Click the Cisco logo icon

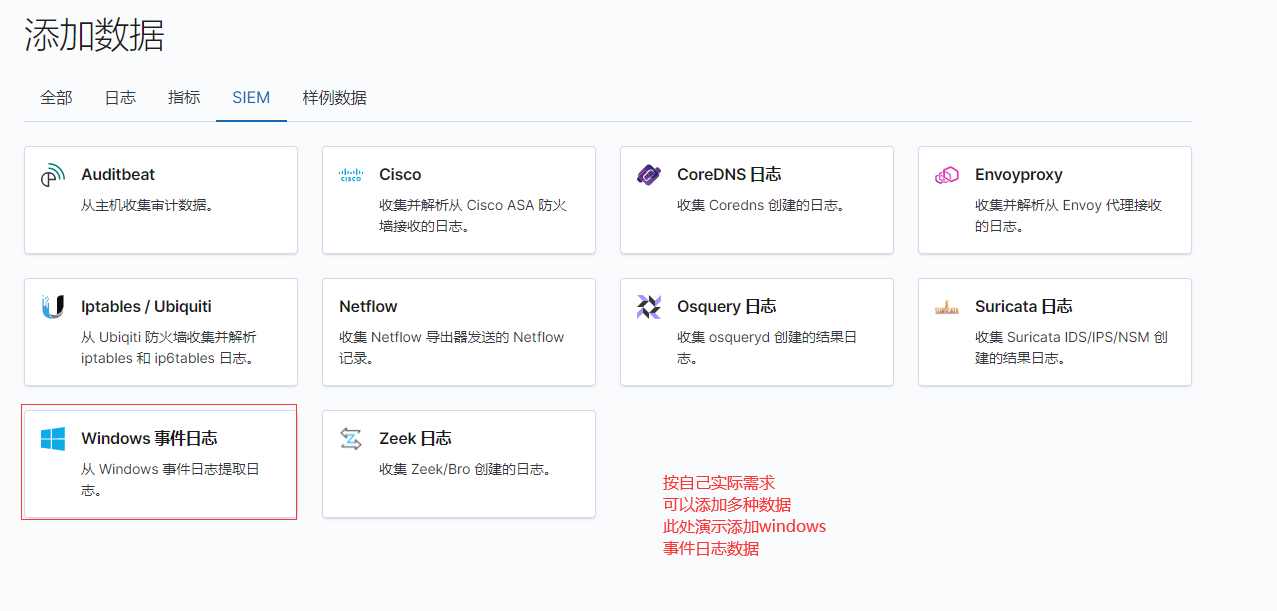[x=351, y=175]
